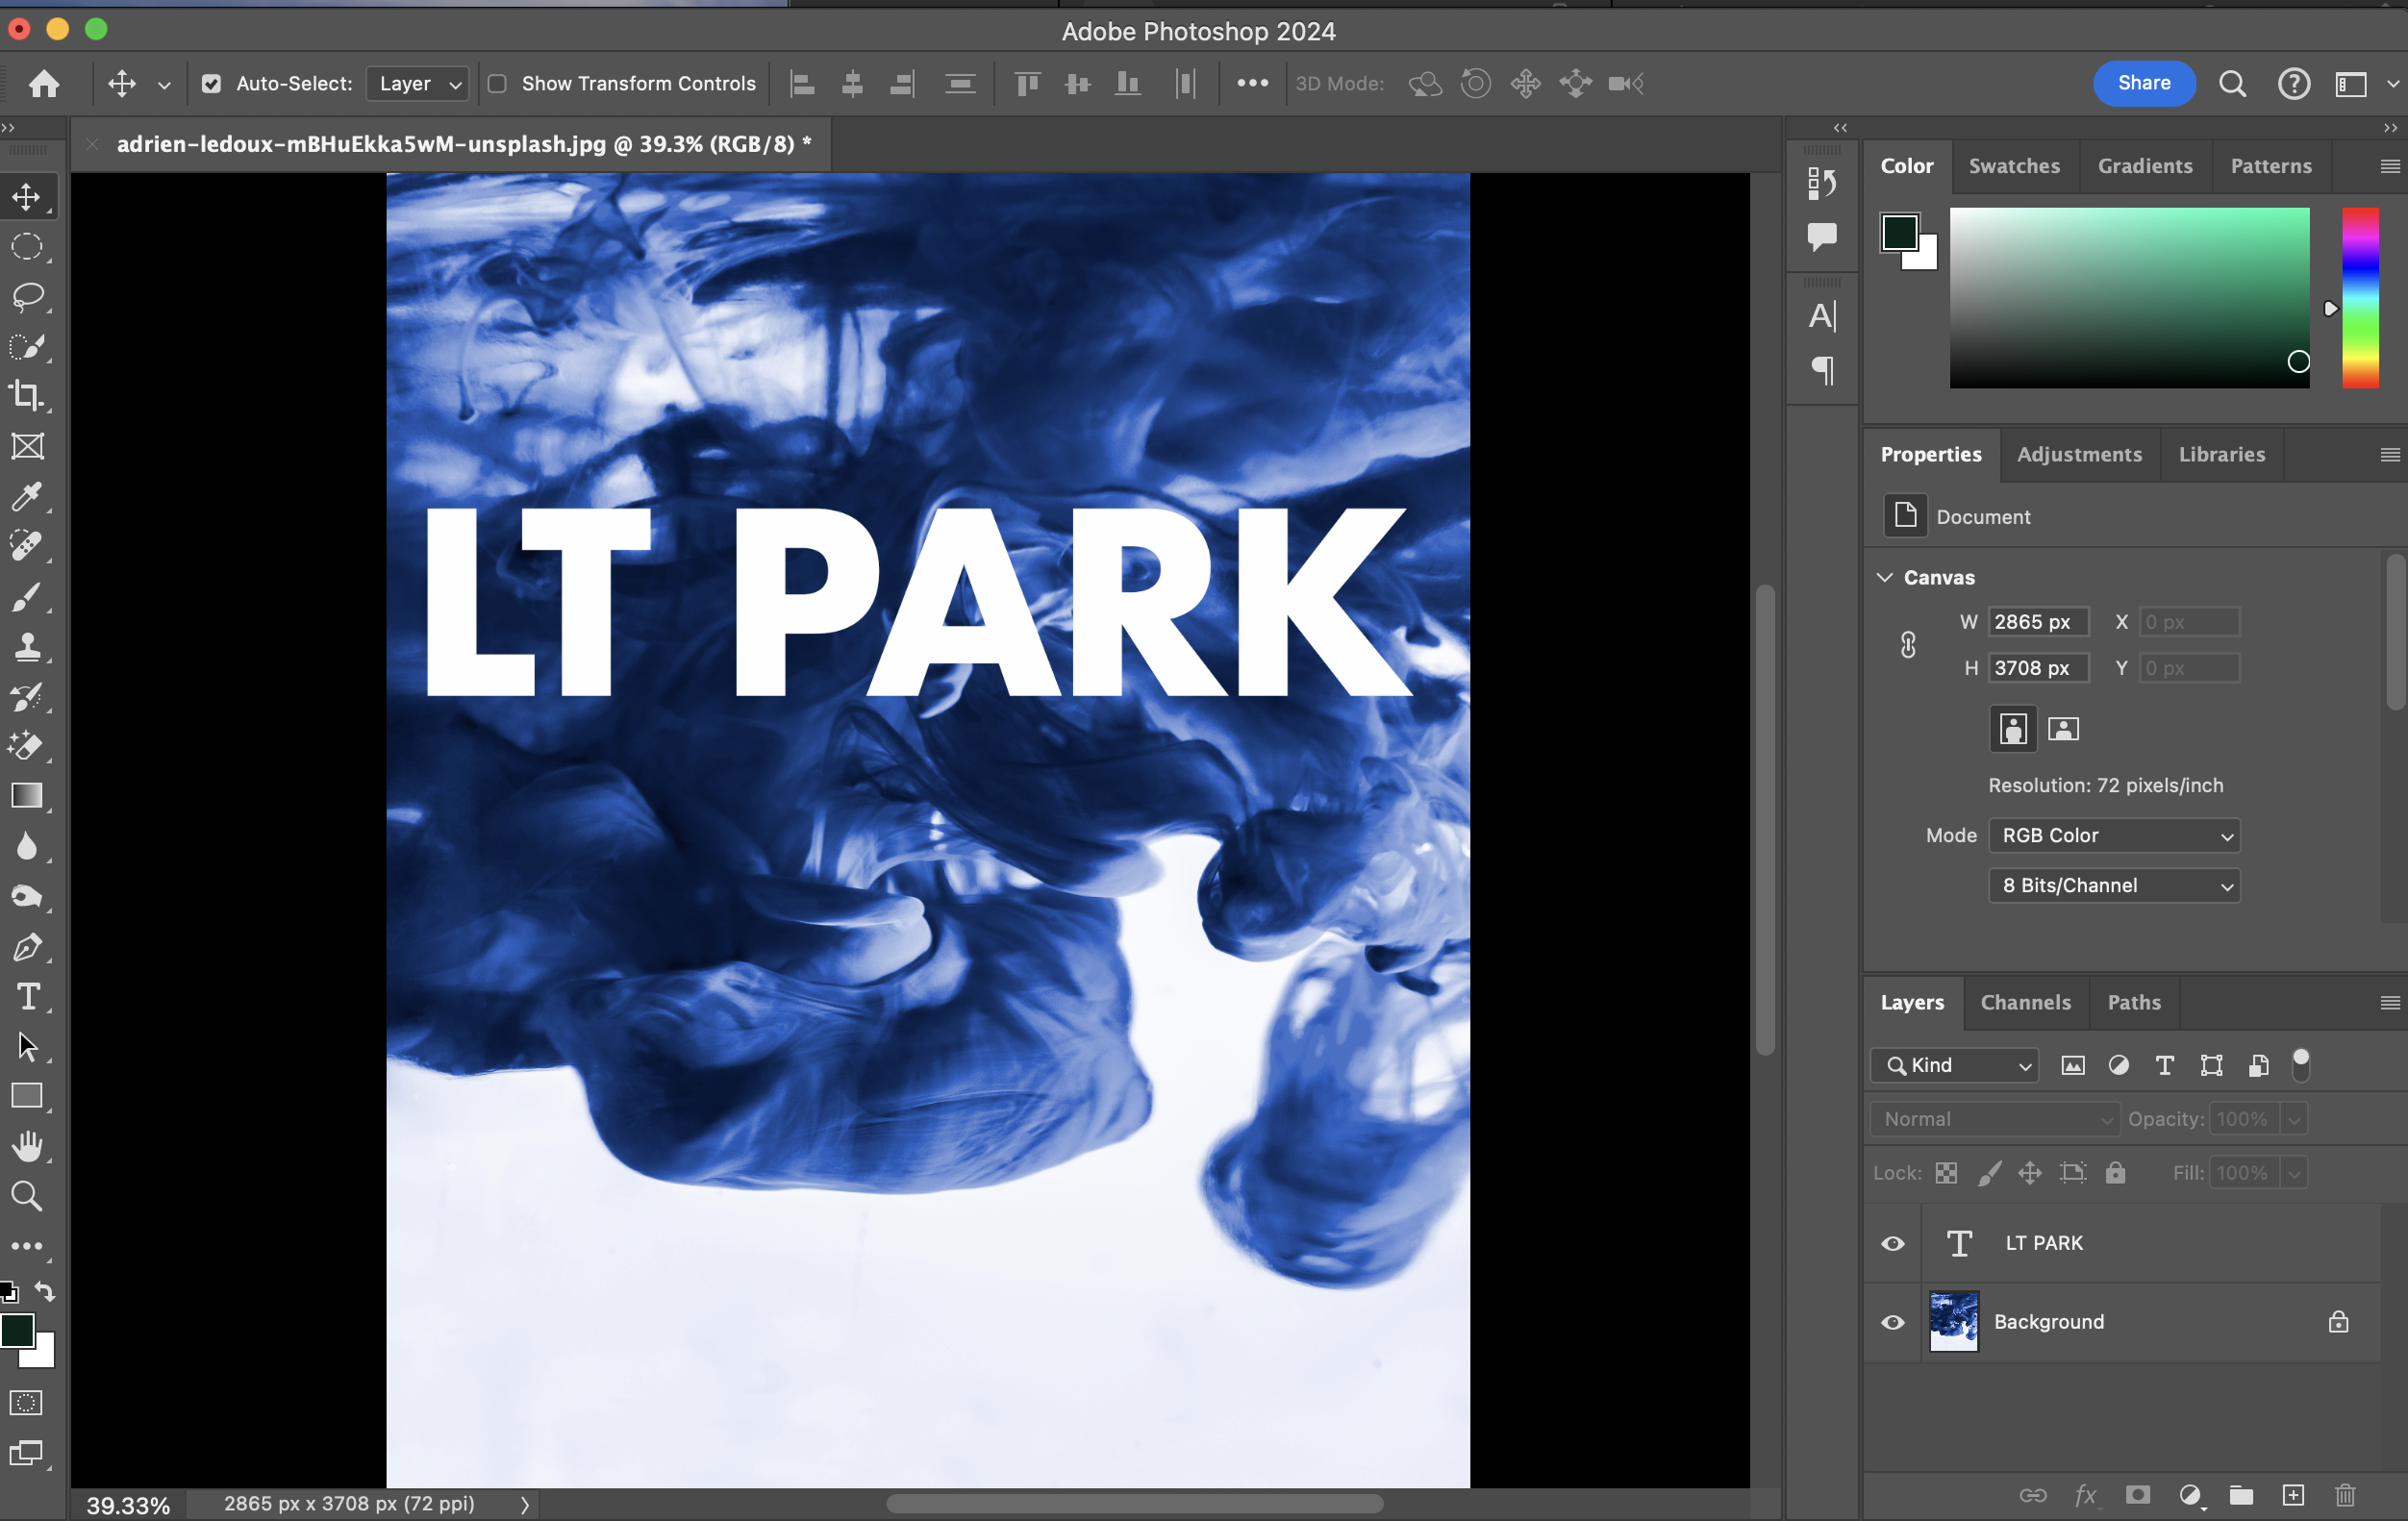
Task: Open the Swatches tab
Action: coord(2013,166)
